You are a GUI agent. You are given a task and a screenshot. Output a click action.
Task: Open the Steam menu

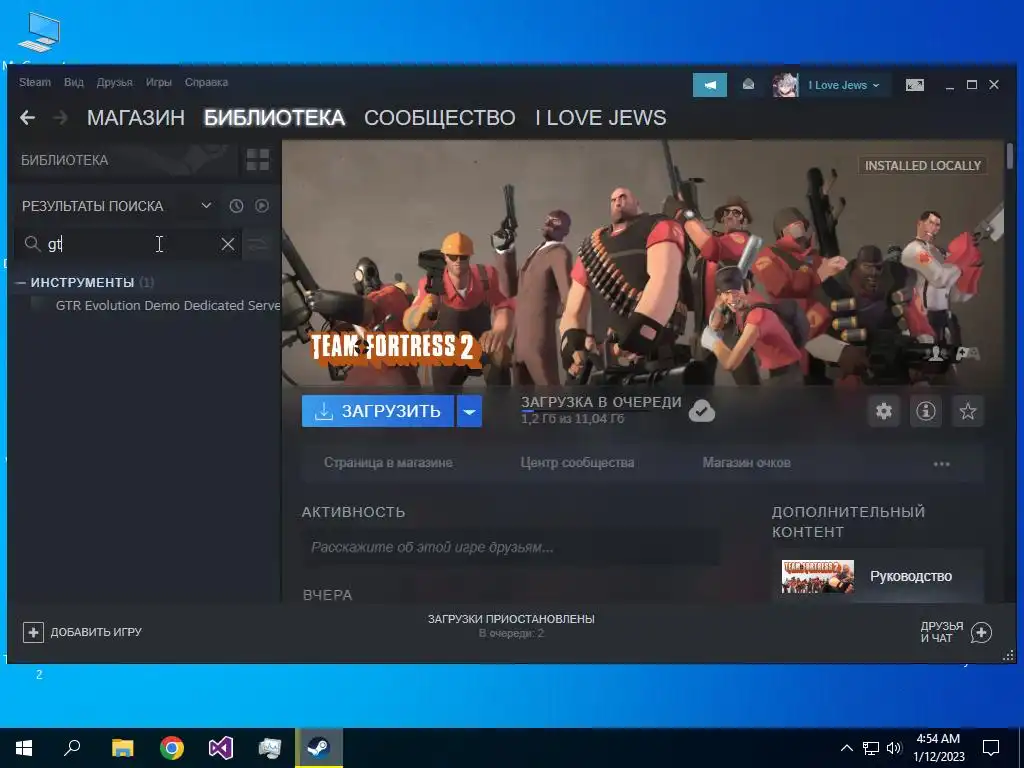tap(35, 82)
